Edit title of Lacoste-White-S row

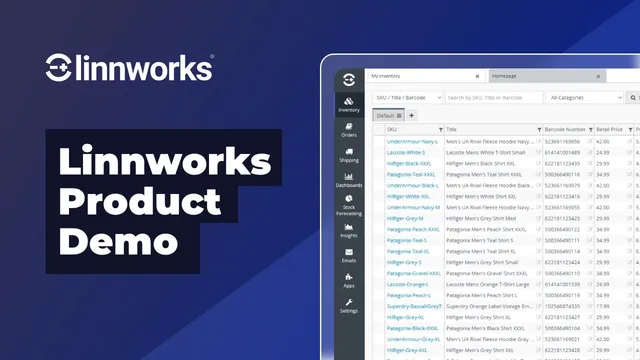click(x=538, y=152)
